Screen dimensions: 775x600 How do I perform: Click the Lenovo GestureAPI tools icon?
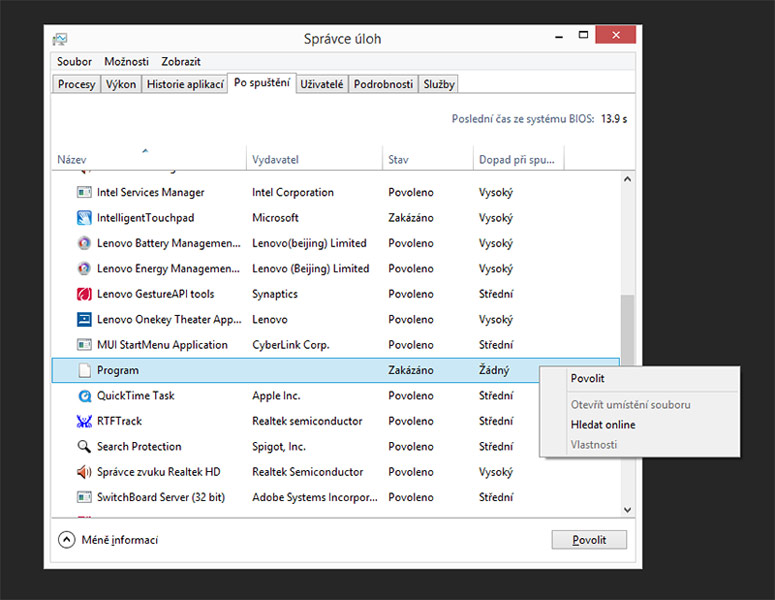tap(84, 294)
